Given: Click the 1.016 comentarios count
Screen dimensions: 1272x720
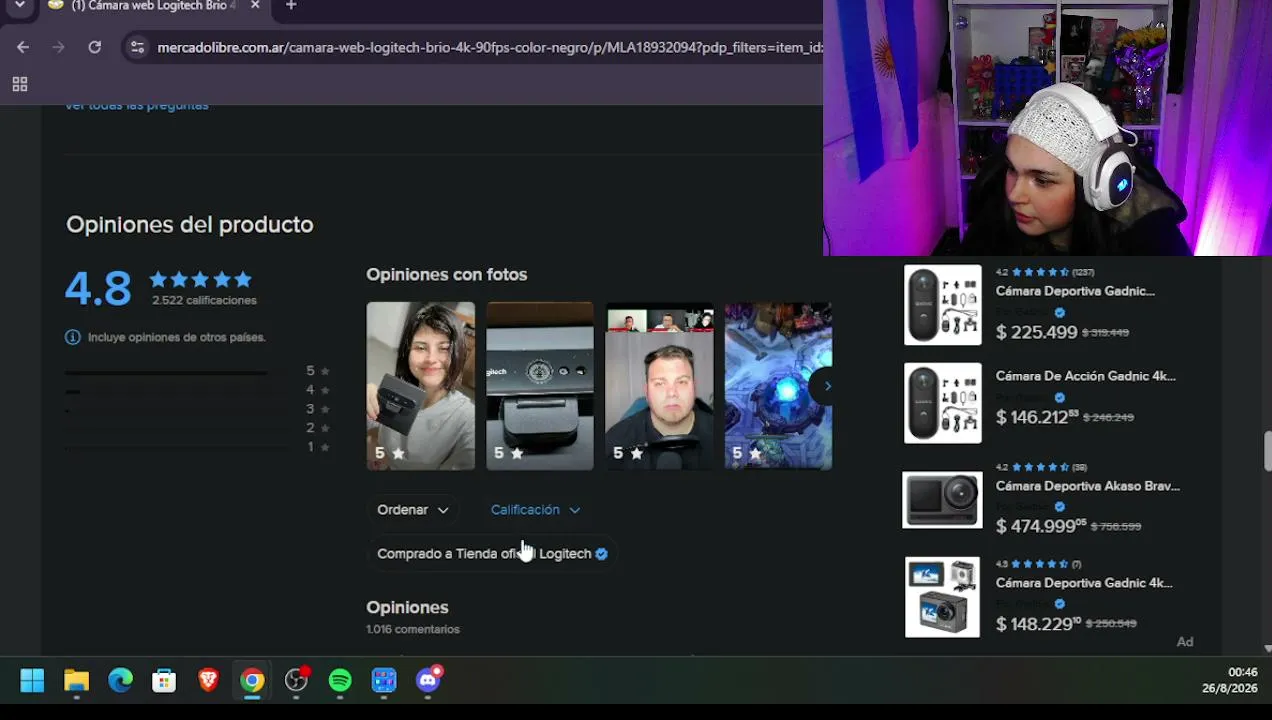Looking at the screenshot, I should coord(413,629).
